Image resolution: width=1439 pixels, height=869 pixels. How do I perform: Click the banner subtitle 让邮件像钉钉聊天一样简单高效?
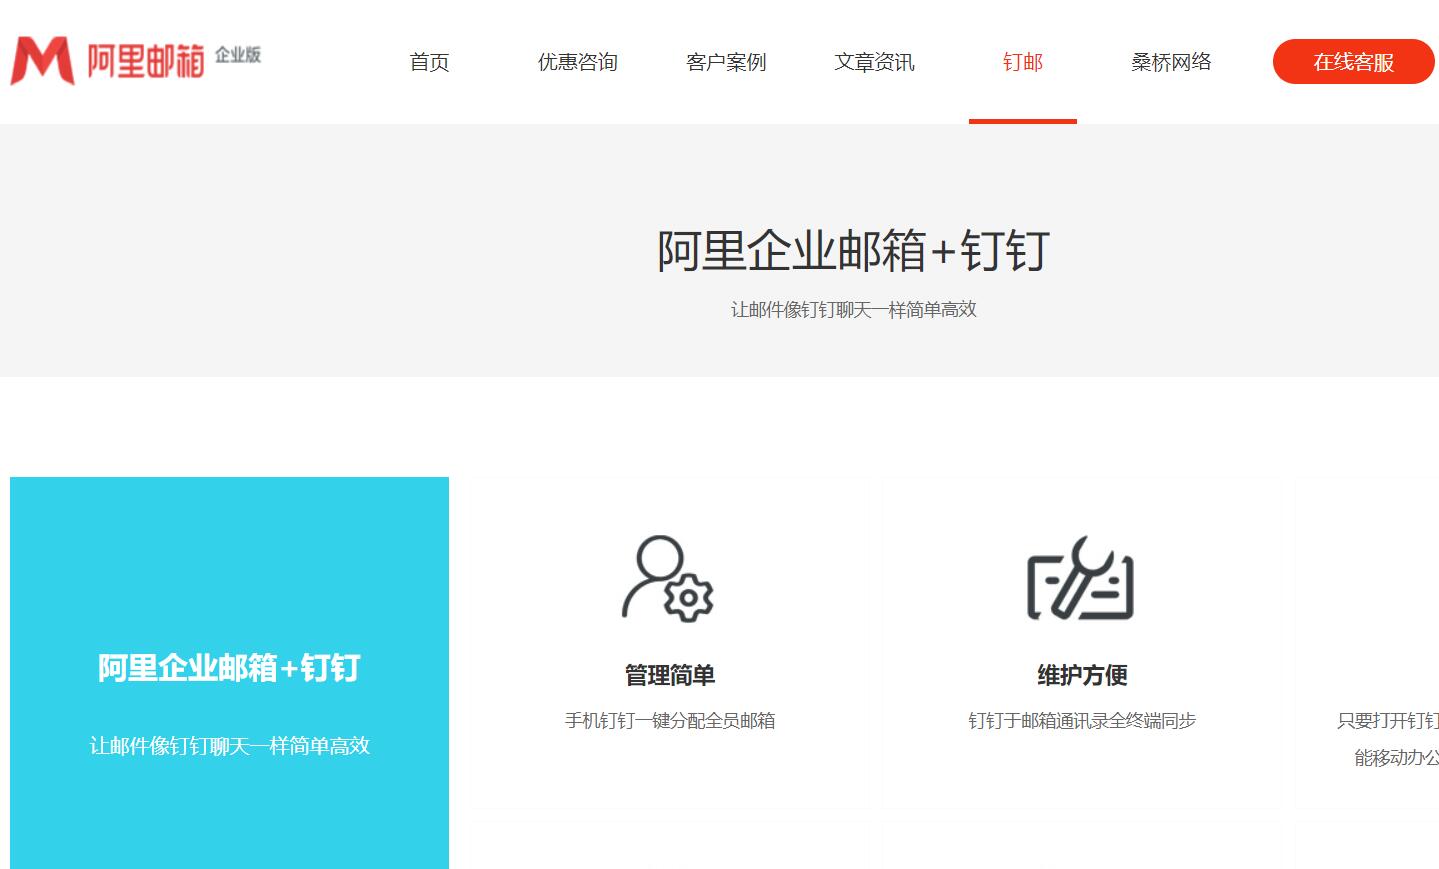pyautogui.click(x=853, y=310)
